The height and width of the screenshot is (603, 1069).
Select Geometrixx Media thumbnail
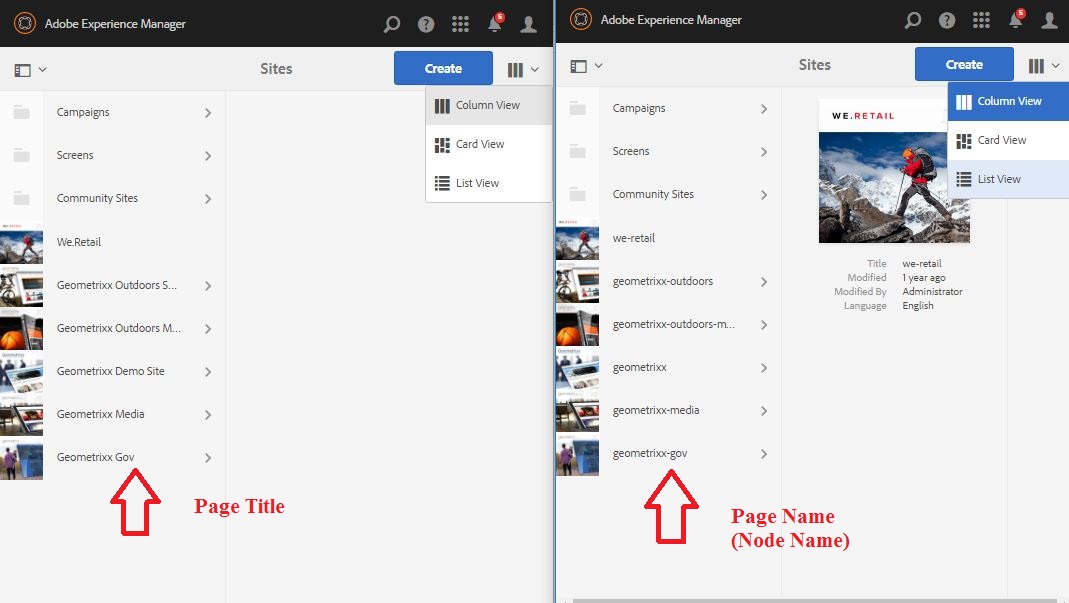point(21,414)
